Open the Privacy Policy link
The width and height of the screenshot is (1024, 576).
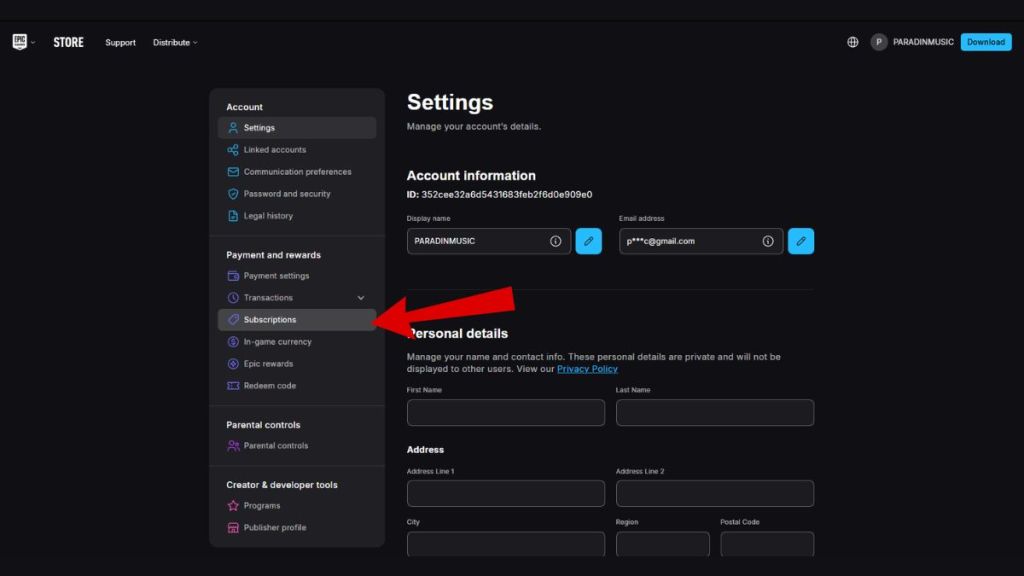tap(587, 369)
